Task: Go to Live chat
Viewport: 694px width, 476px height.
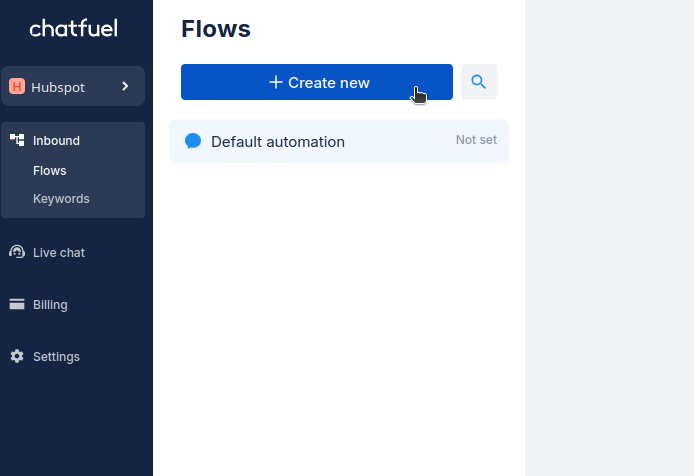Action: pyautogui.click(x=59, y=253)
